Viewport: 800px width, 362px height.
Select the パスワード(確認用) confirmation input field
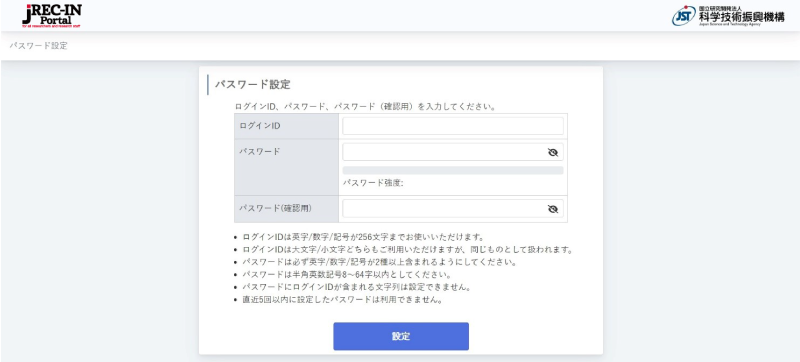(x=453, y=209)
